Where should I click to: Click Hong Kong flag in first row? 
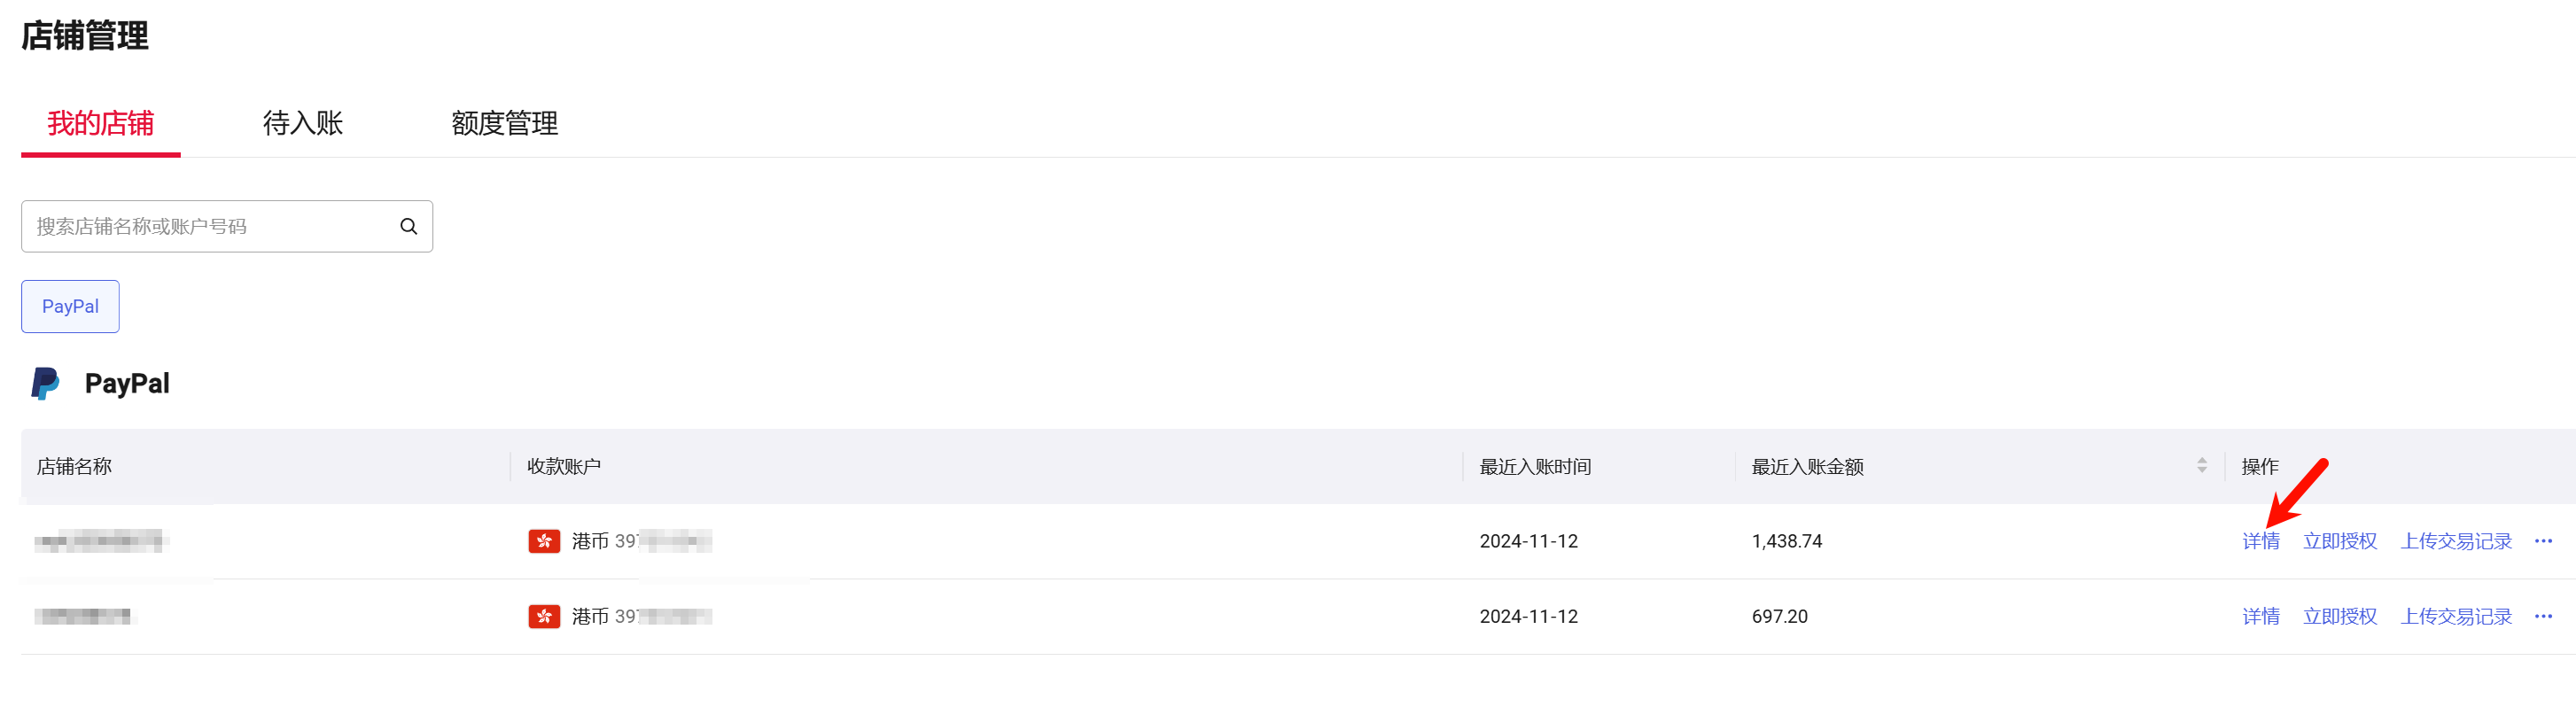click(544, 541)
